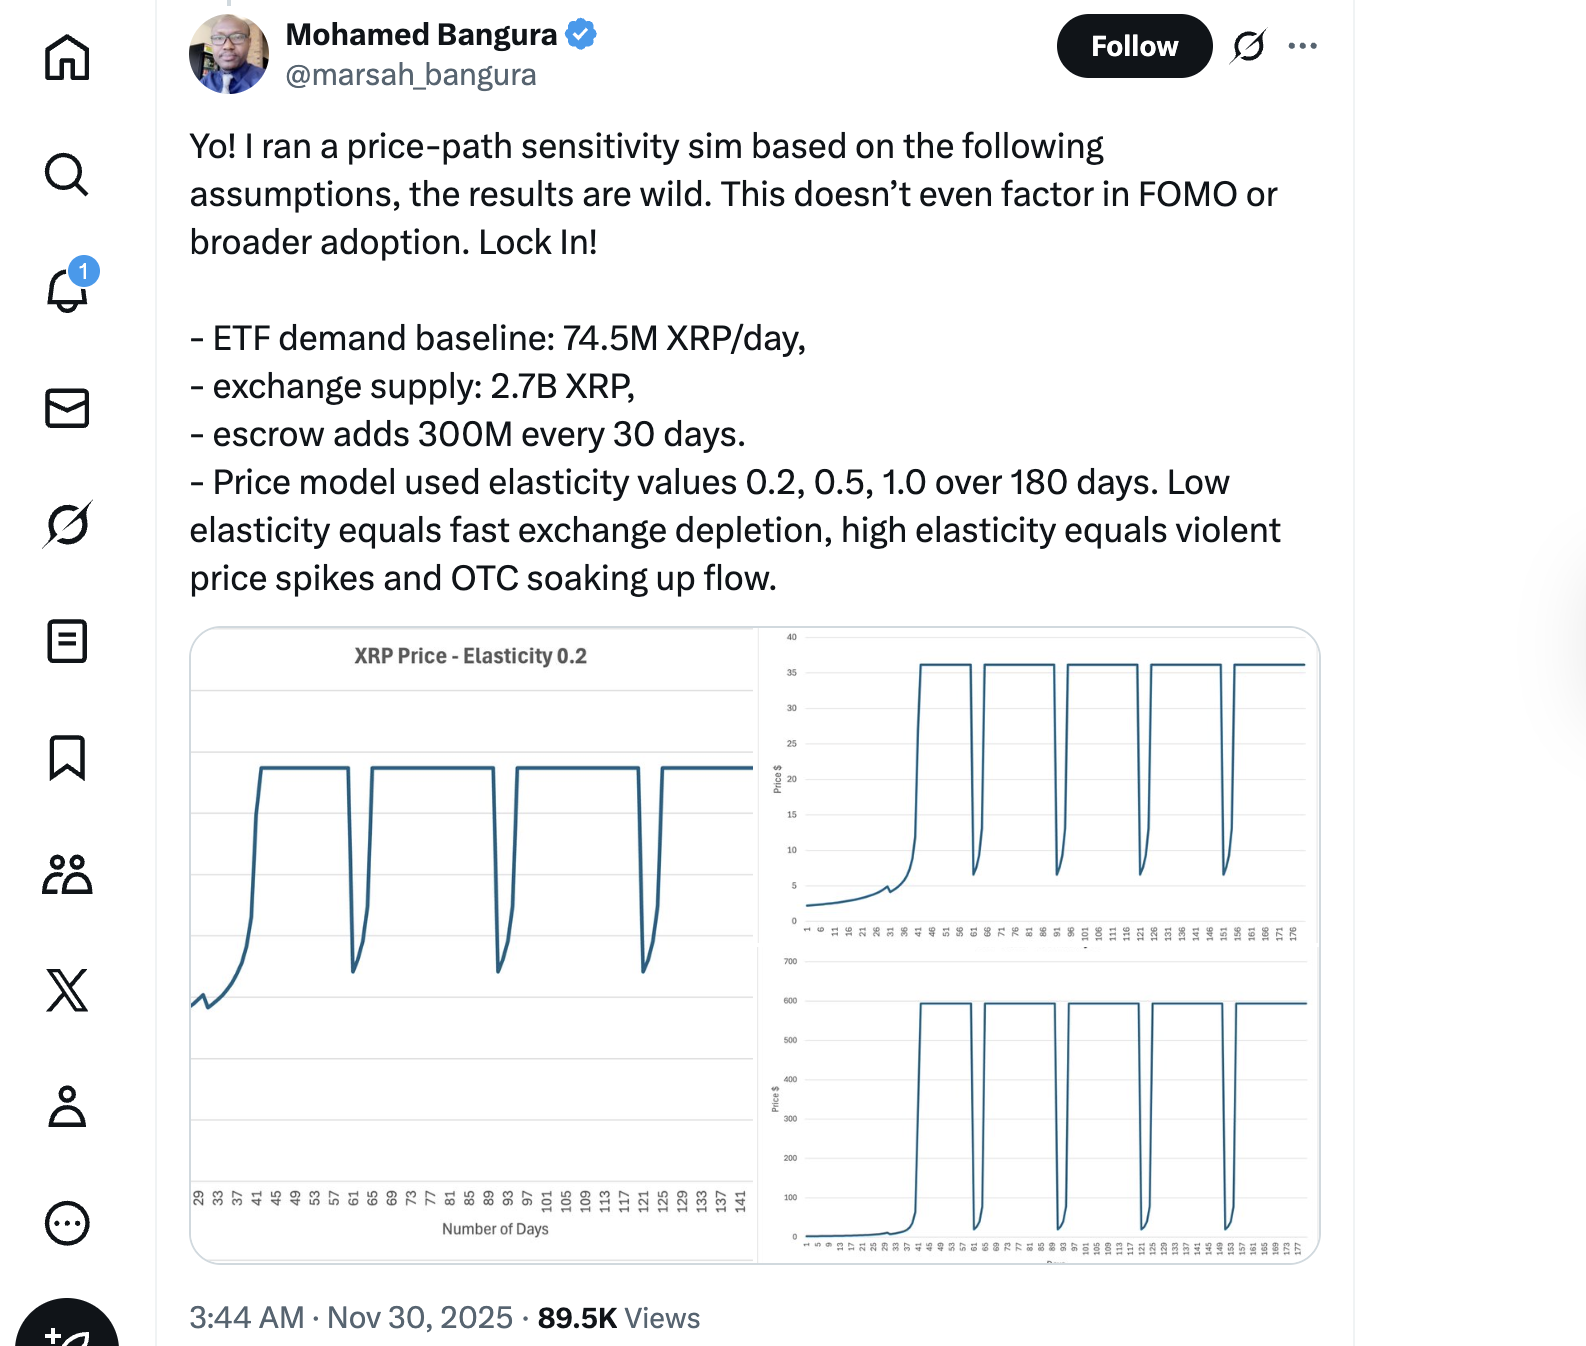Open Communities people icon
The height and width of the screenshot is (1346, 1586).
click(67, 874)
